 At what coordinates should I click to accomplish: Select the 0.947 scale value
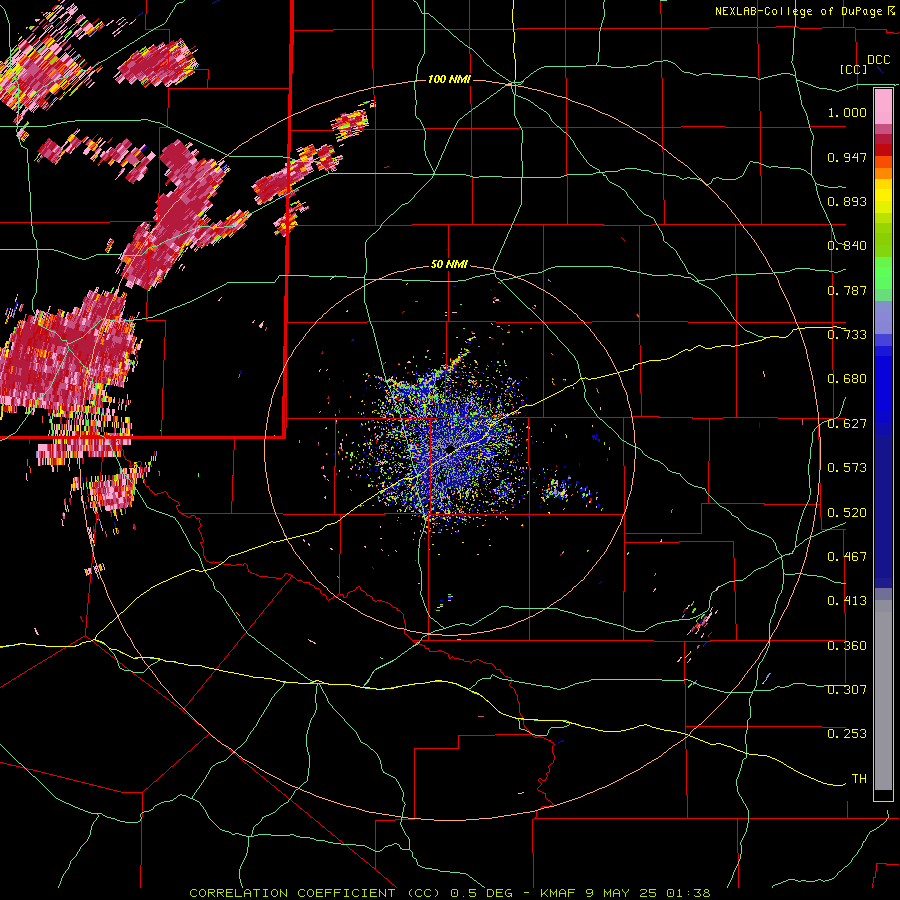point(847,157)
